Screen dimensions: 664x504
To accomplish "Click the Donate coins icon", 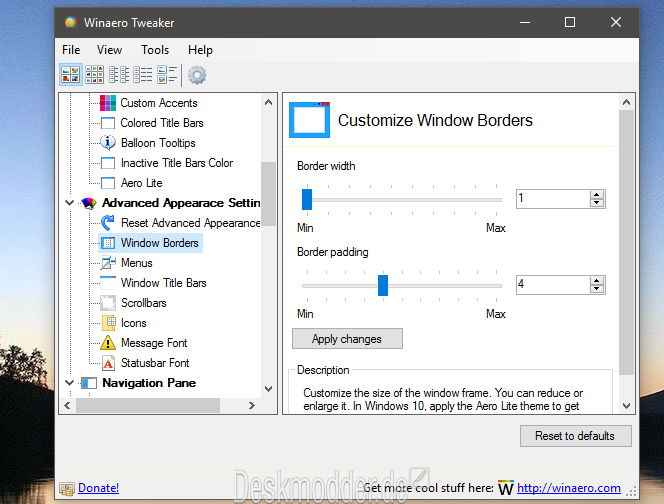I will pos(67,489).
